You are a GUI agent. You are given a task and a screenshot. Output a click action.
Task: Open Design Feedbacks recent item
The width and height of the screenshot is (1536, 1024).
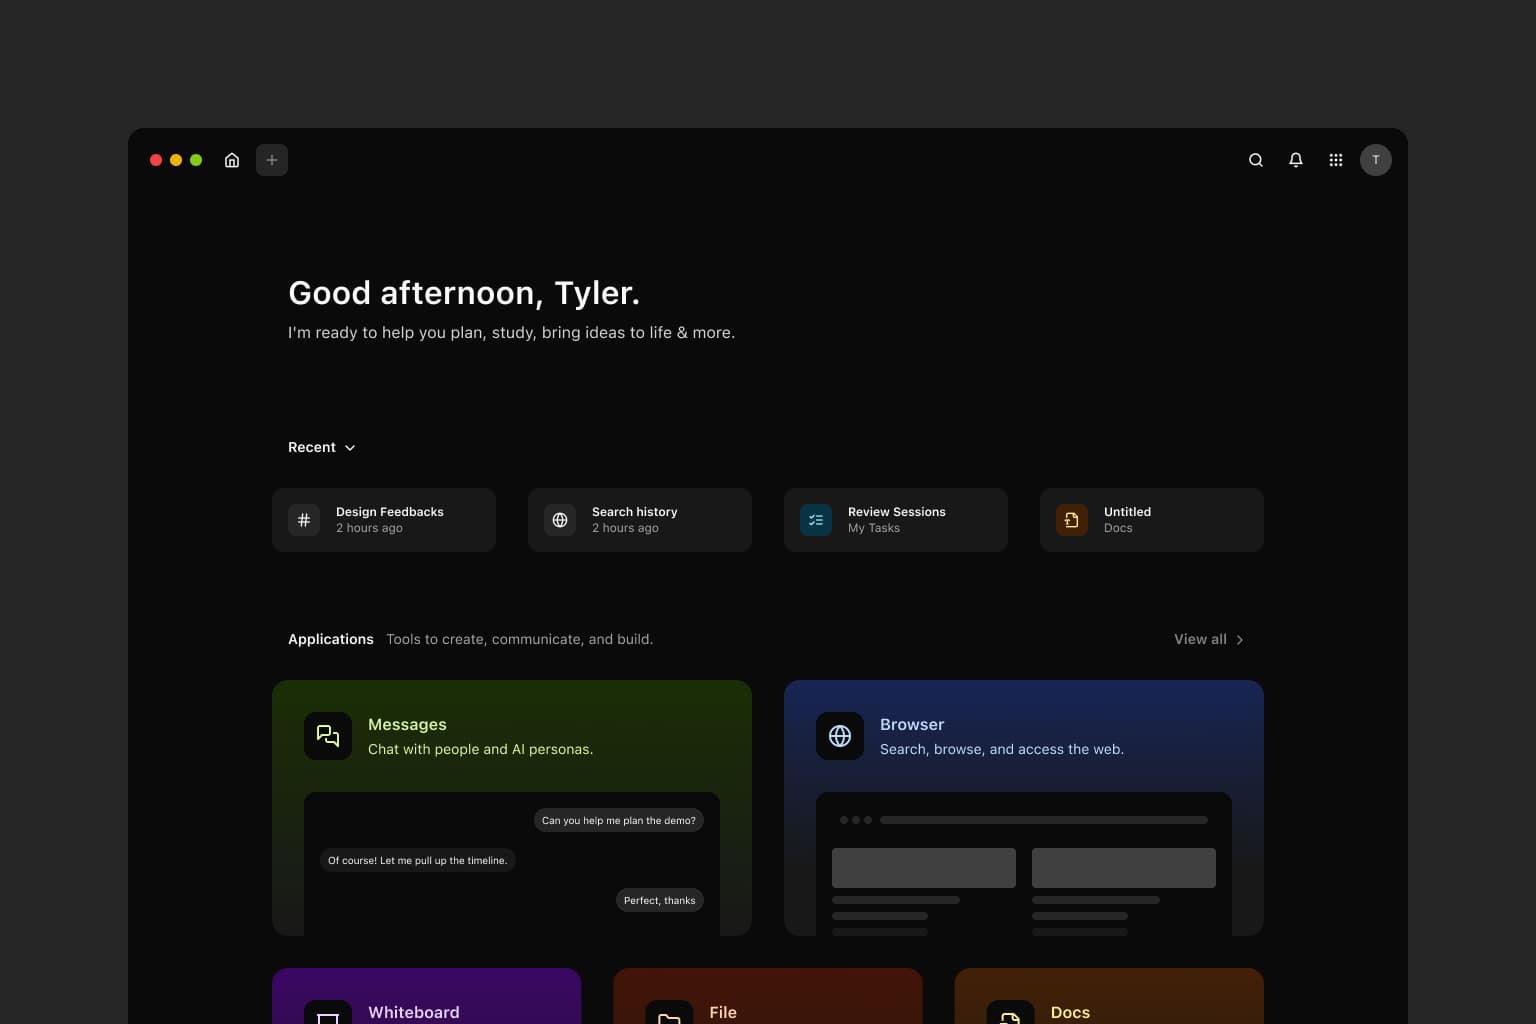pyautogui.click(x=384, y=520)
